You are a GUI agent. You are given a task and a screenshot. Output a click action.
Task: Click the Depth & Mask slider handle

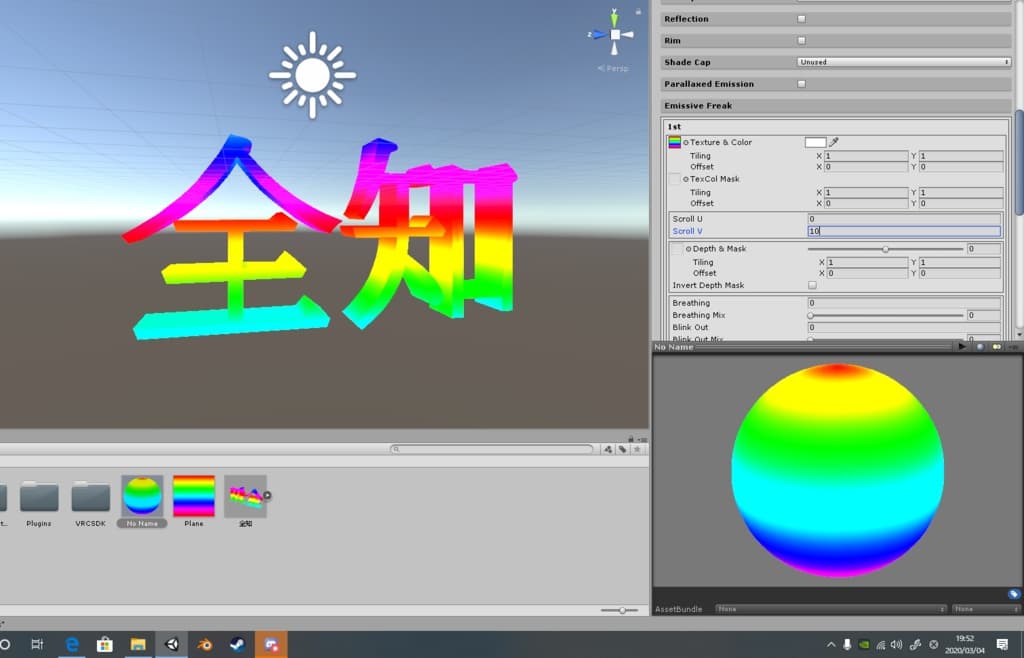(x=885, y=249)
